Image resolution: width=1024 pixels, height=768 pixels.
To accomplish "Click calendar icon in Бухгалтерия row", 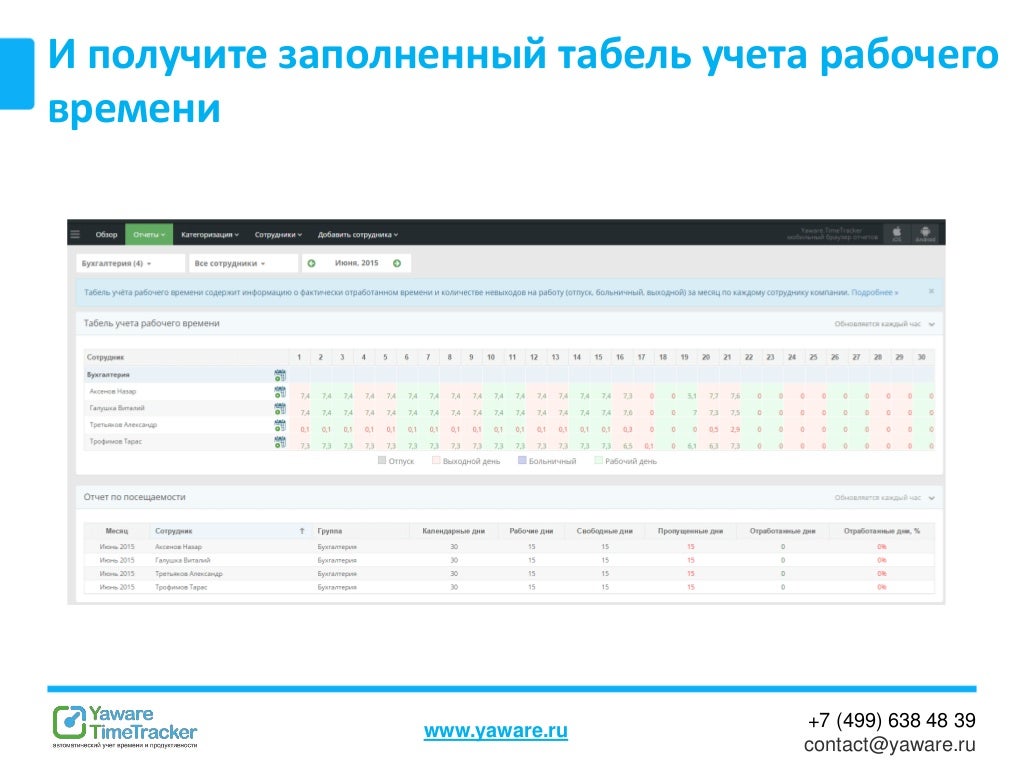I will (x=280, y=375).
